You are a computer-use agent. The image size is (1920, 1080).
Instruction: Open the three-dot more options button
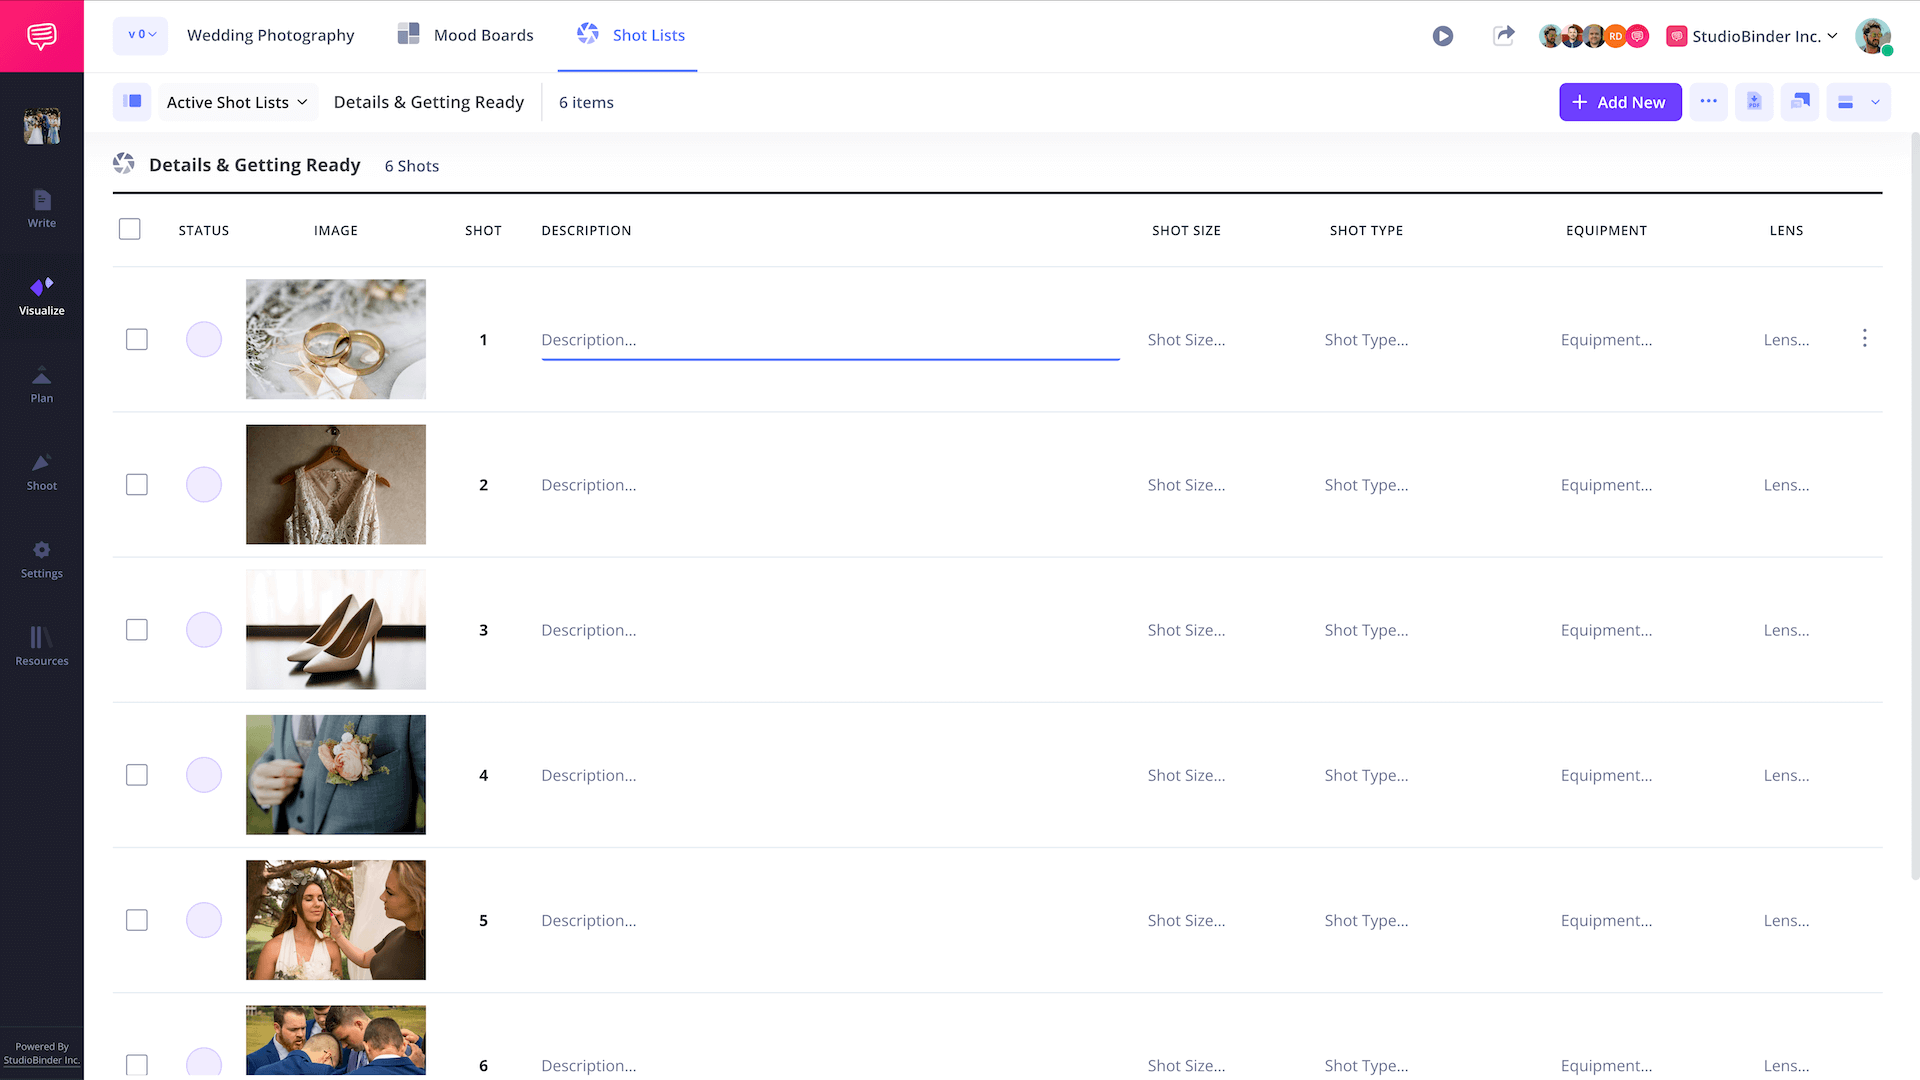(1708, 102)
